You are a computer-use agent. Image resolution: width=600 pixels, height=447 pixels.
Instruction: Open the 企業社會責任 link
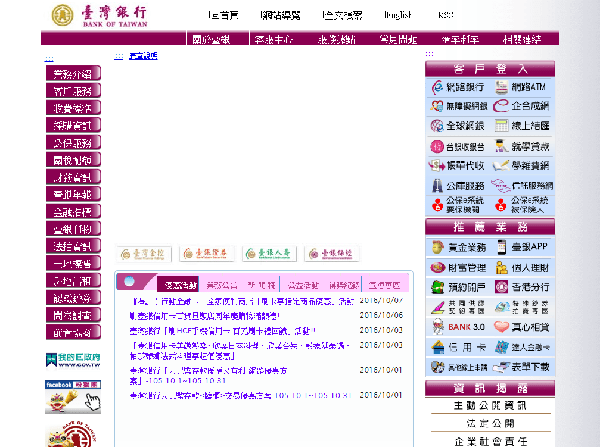[x=491, y=441]
